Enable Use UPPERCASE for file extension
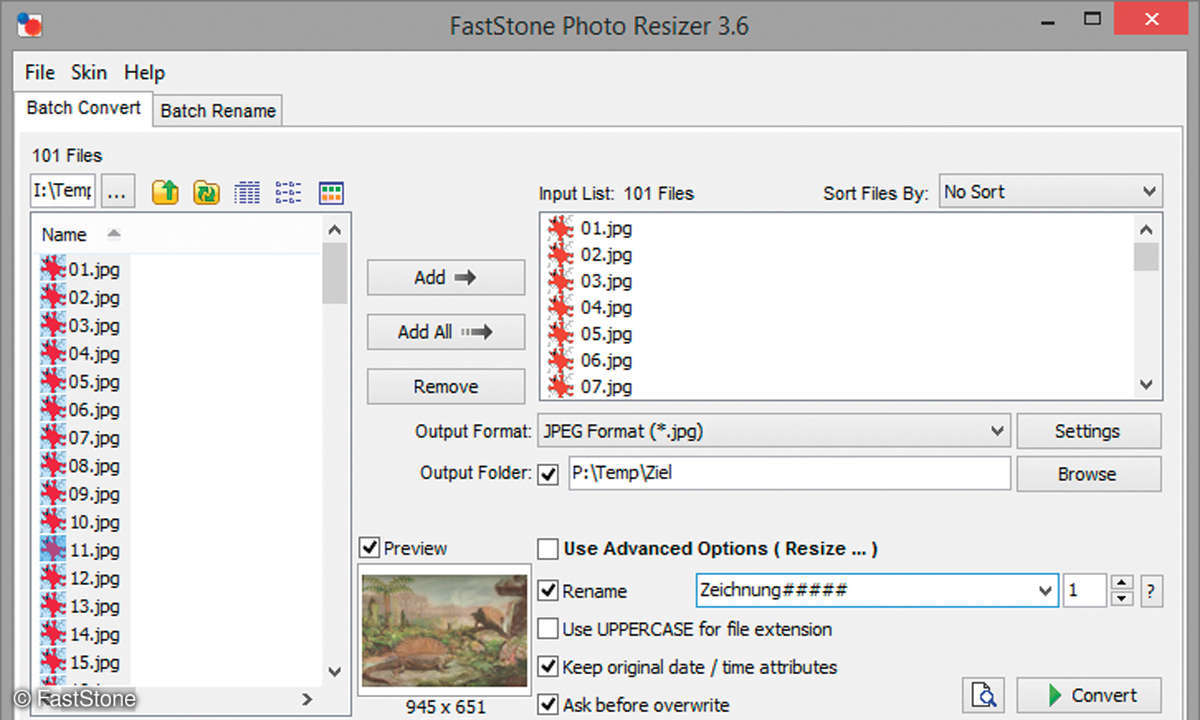 point(548,629)
